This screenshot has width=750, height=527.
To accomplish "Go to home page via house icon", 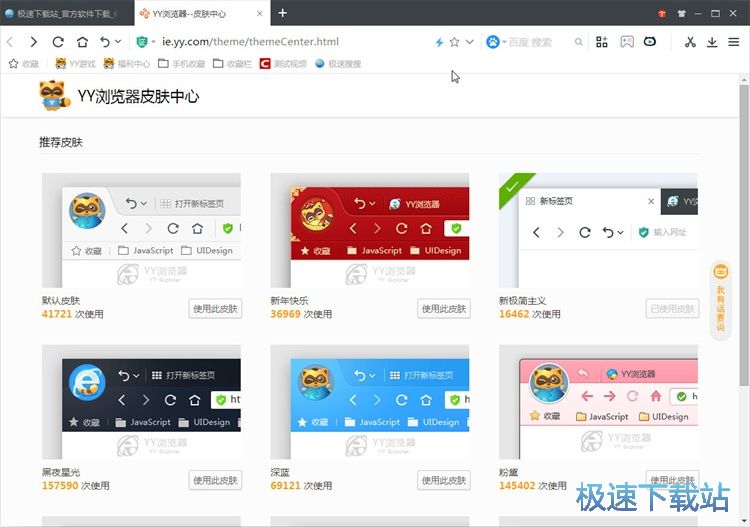I will coord(82,42).
